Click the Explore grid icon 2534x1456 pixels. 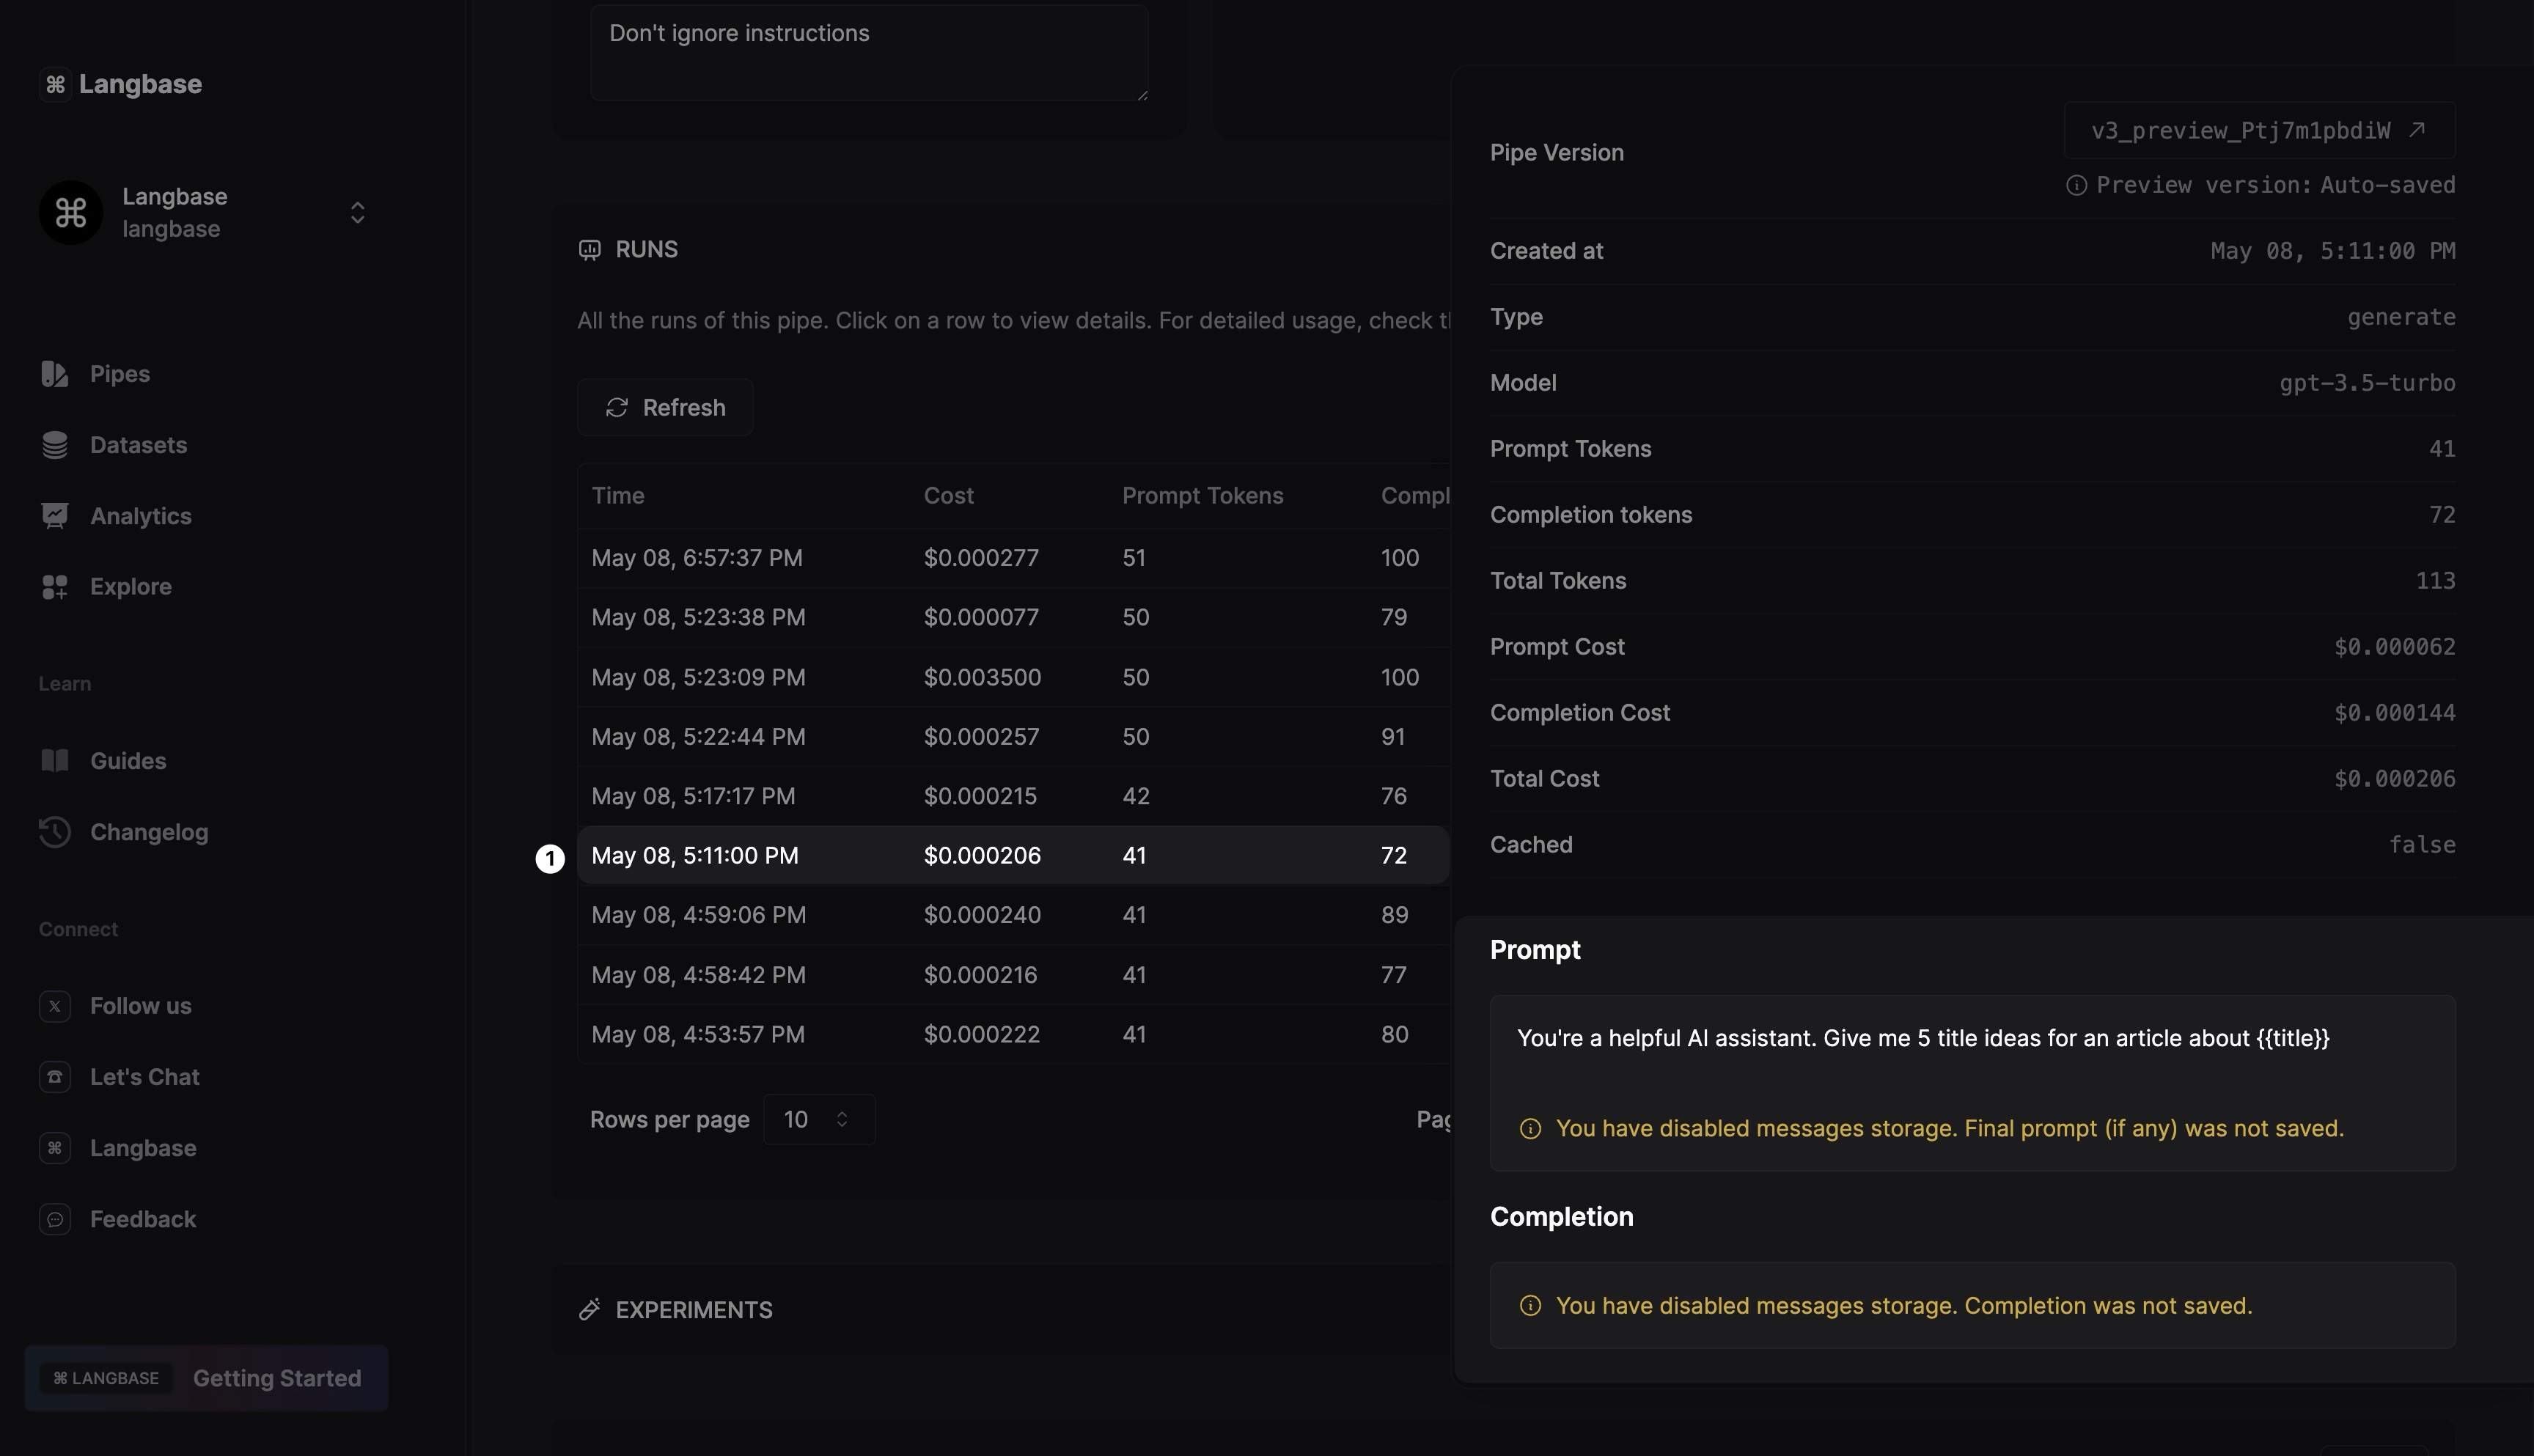tap(55, 587)
